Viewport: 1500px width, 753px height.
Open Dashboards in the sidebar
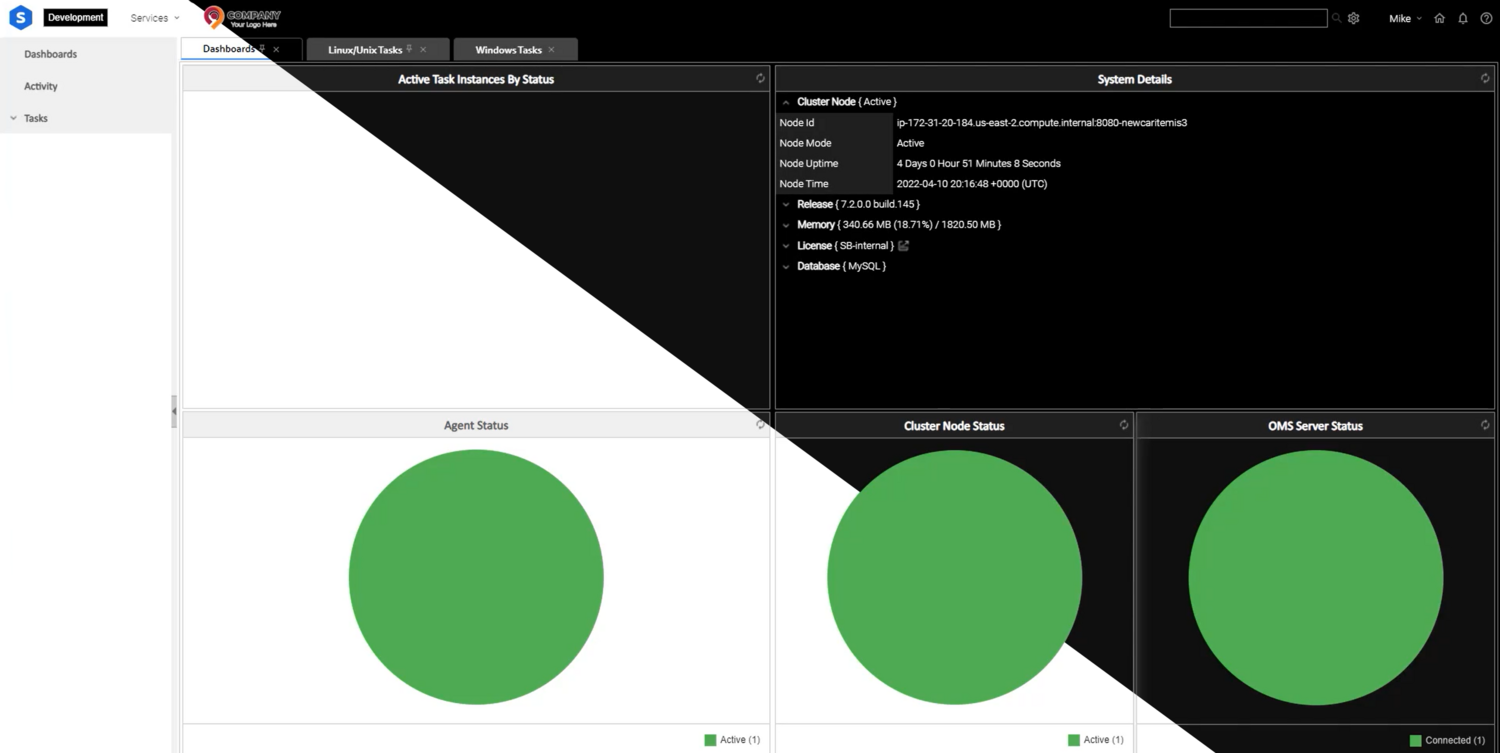(51, 54)
